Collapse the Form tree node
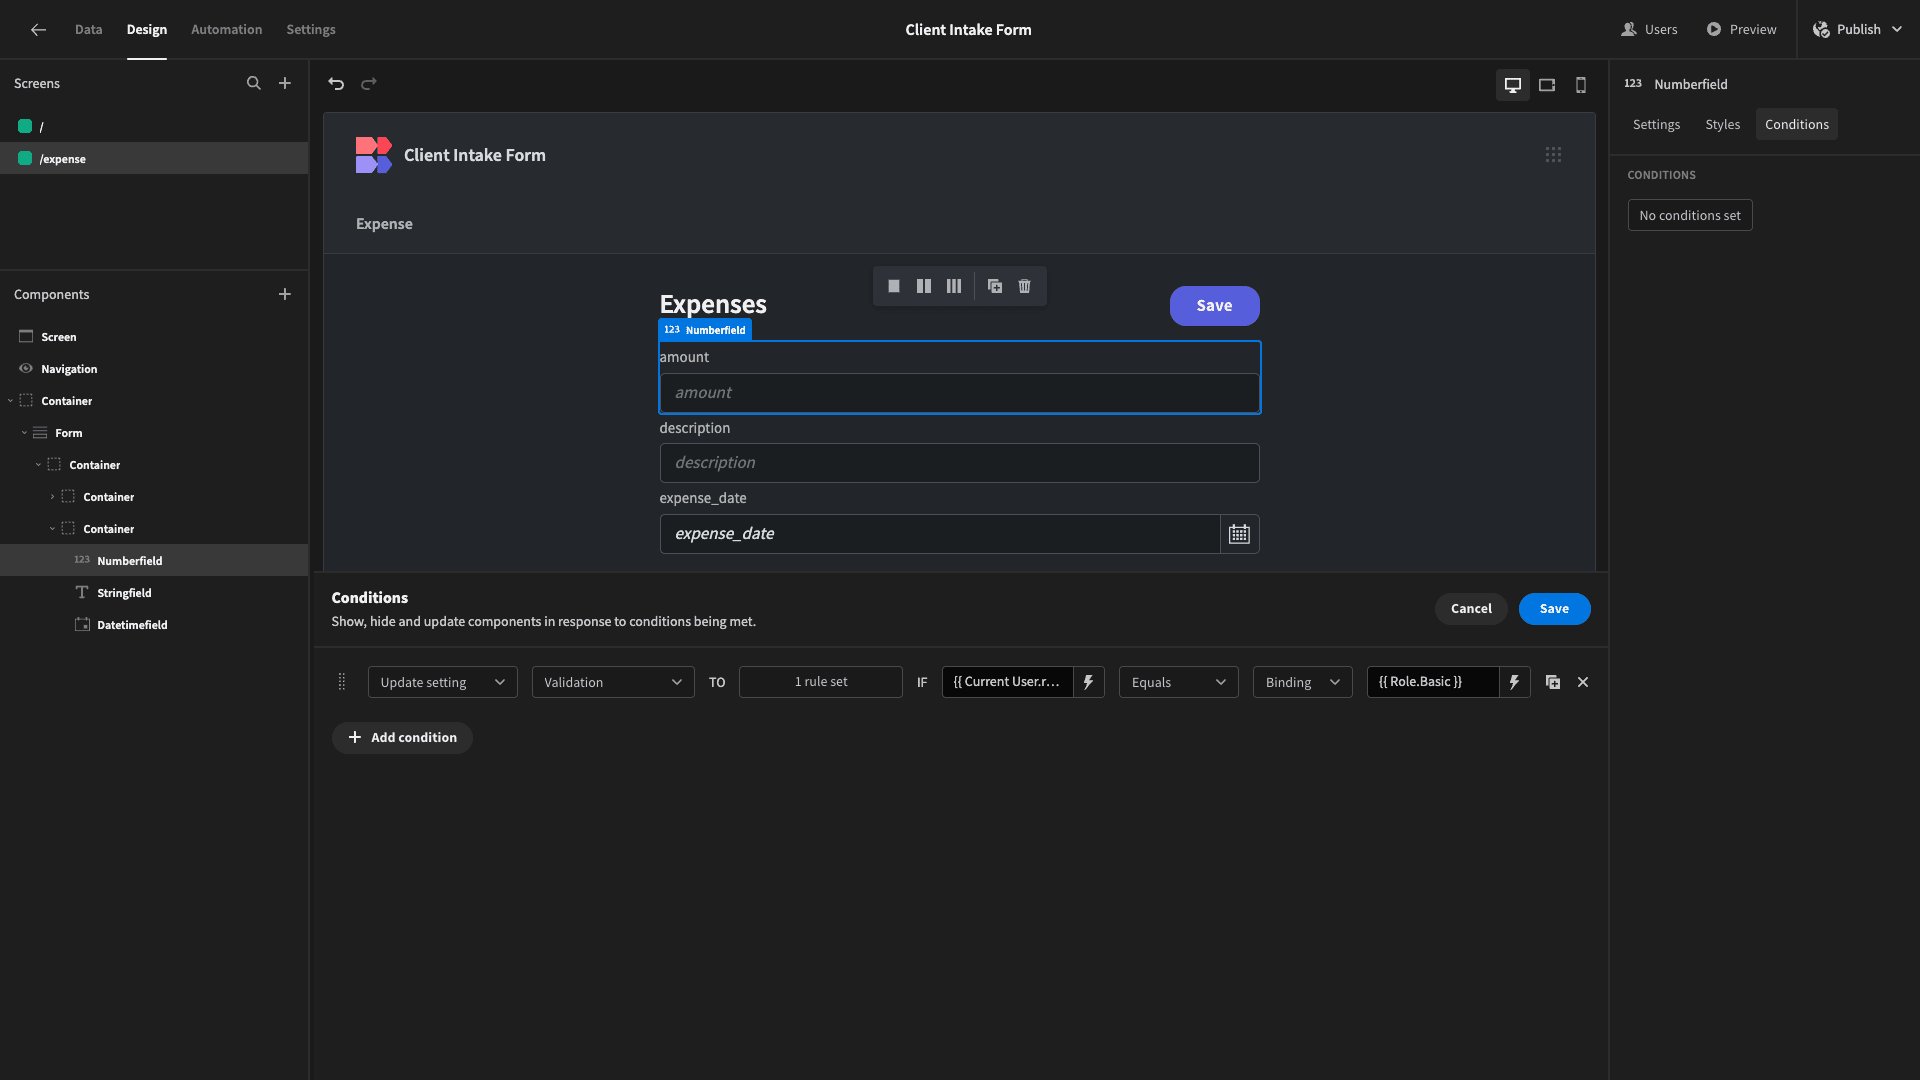1920x1080 pixels. (x=24, y=433)
